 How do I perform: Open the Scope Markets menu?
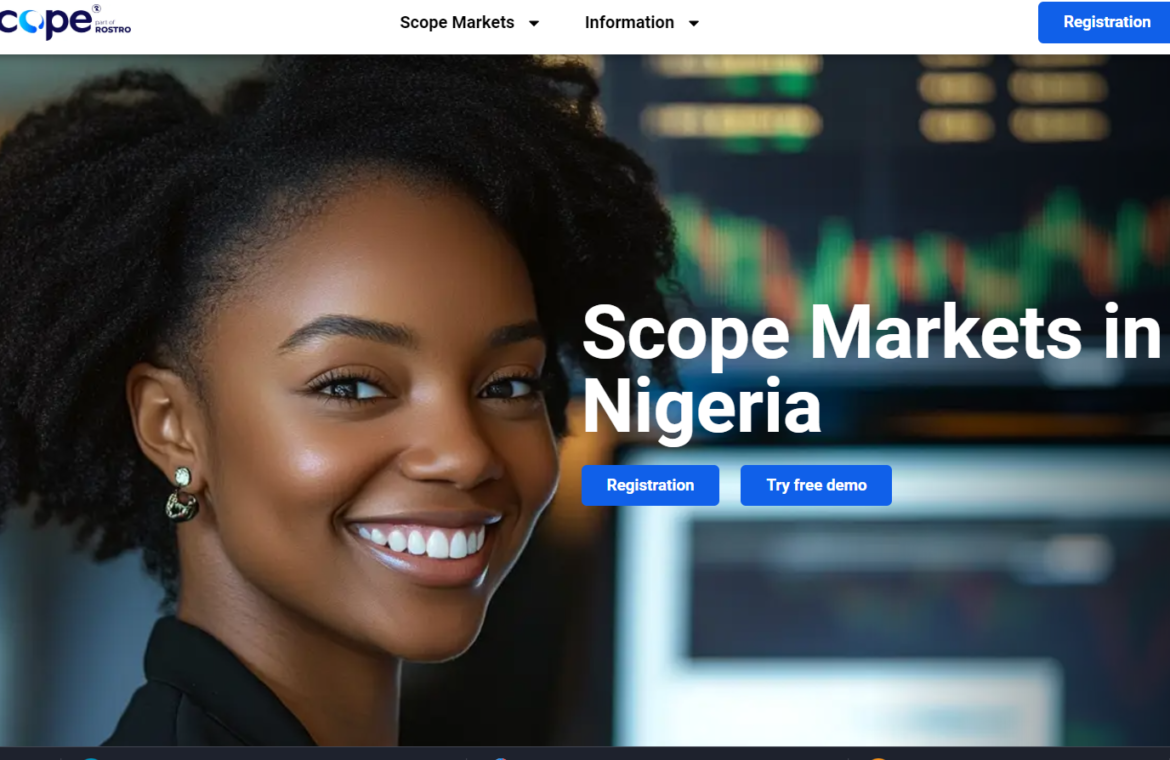pos(457,22)
